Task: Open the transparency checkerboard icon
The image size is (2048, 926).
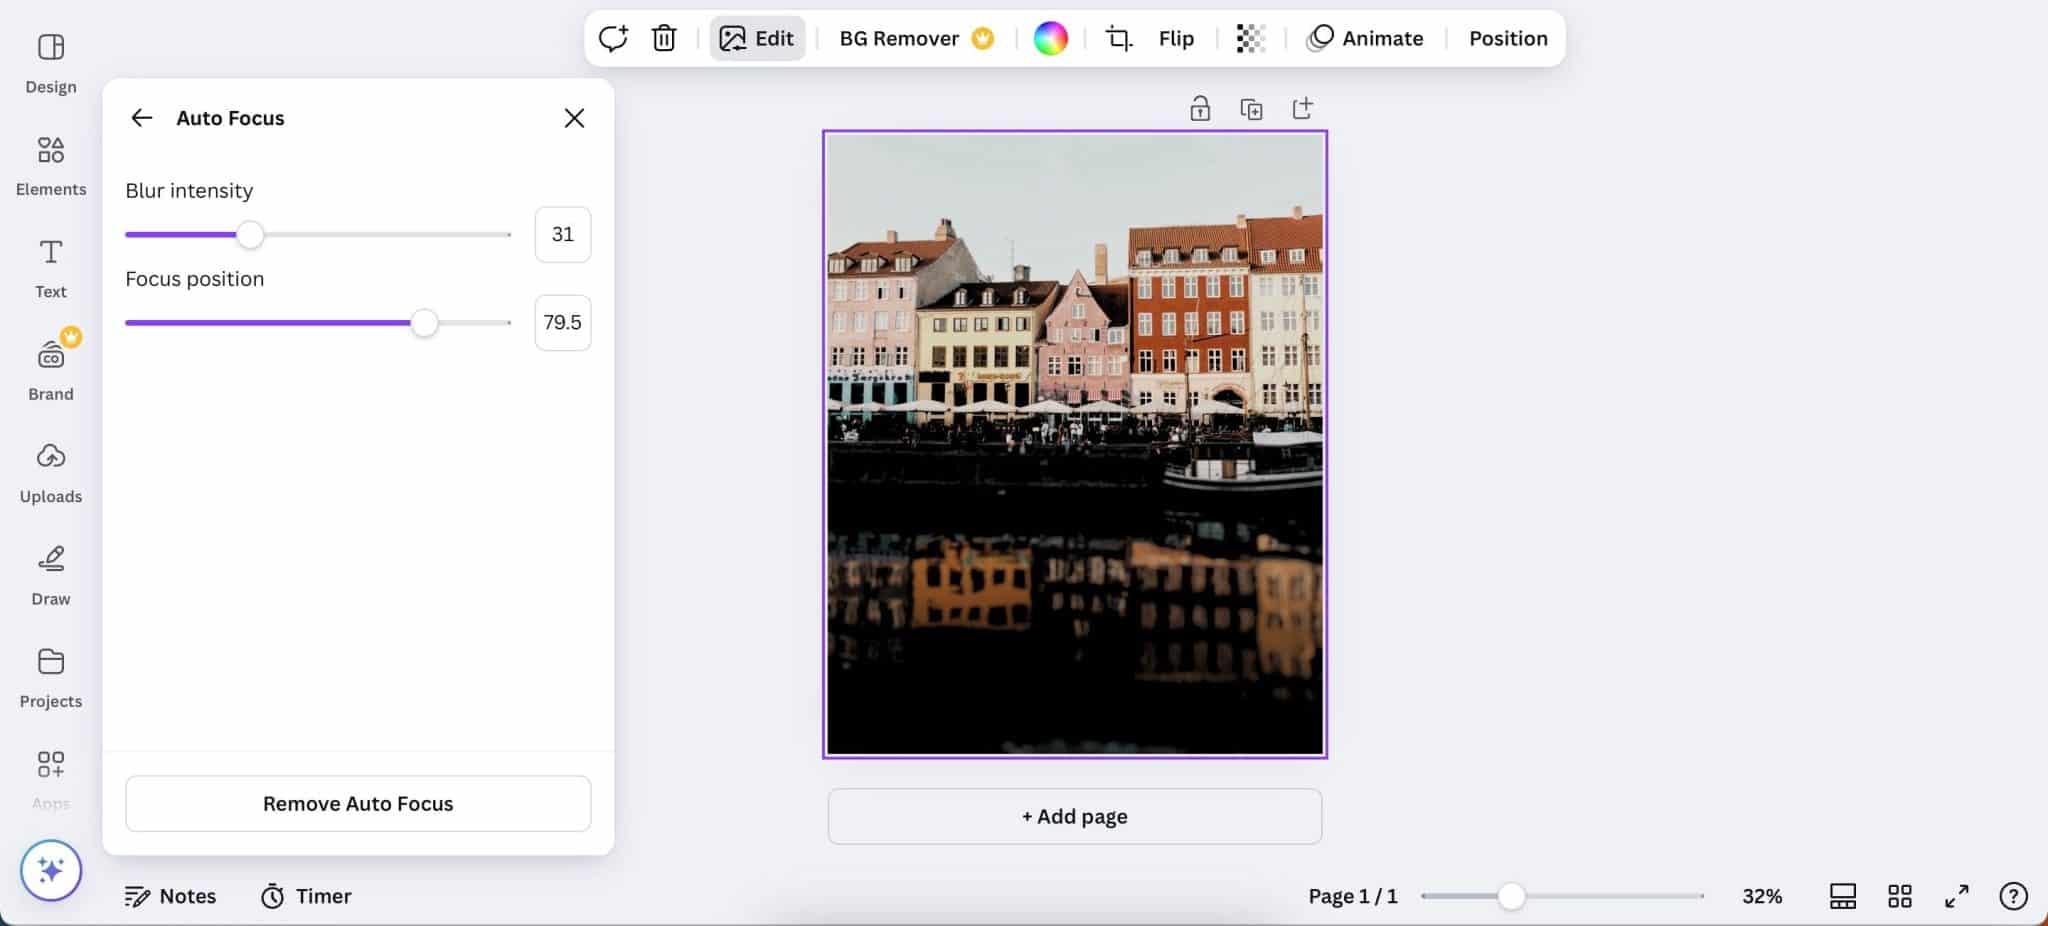Action: coord(1250,38)
